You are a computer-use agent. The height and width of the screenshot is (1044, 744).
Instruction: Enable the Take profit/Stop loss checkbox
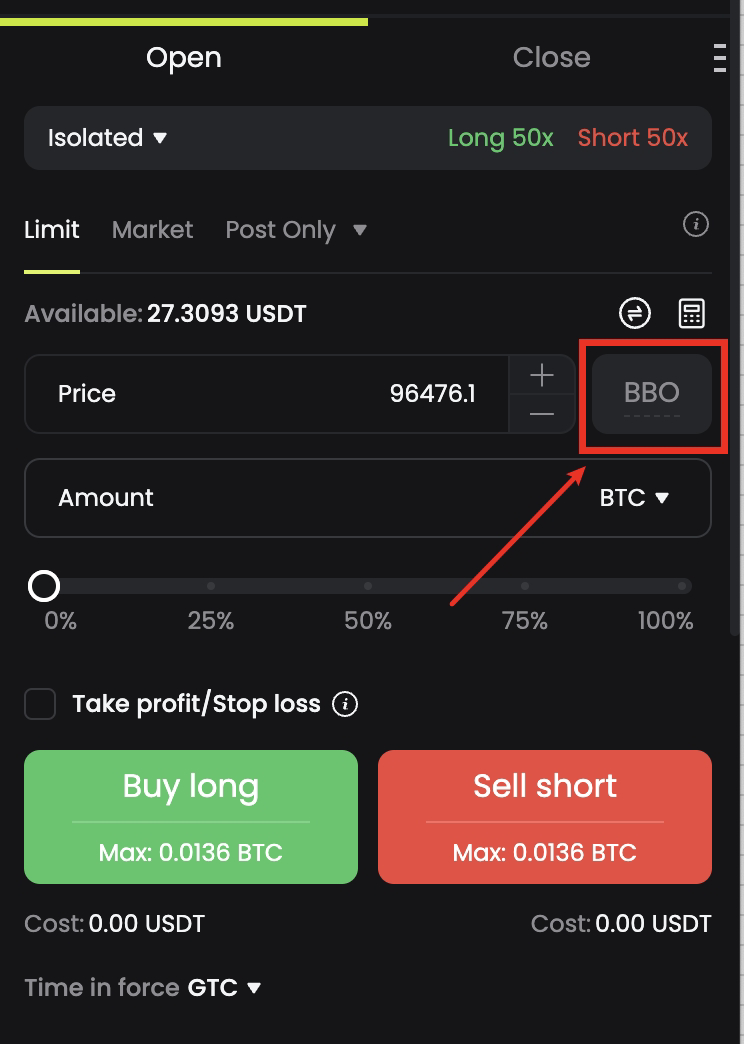tap(40, 704)
